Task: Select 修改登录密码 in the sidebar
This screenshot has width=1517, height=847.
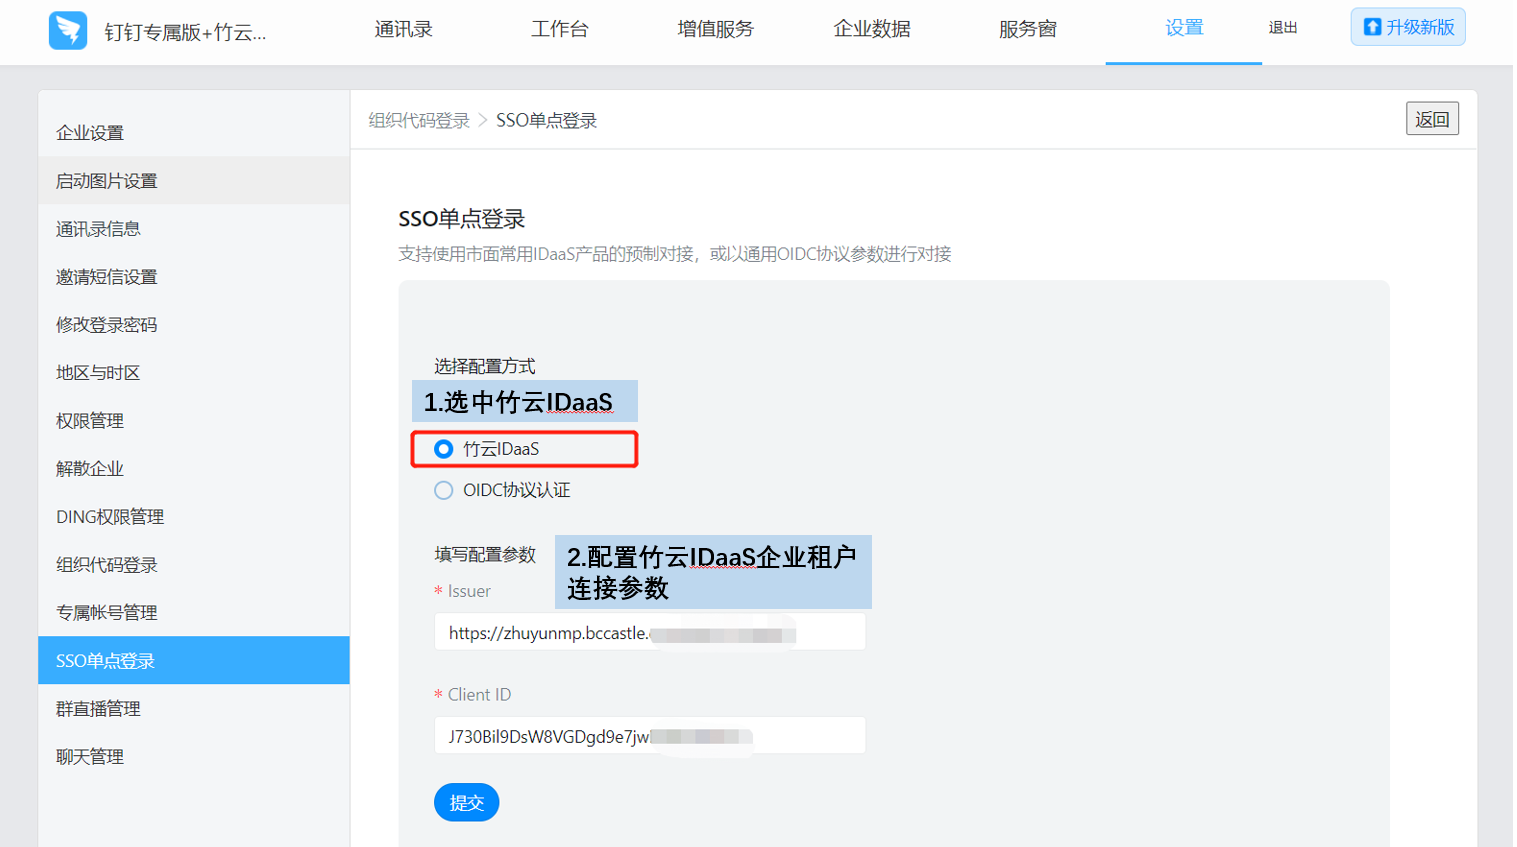Action: (194, 325)
